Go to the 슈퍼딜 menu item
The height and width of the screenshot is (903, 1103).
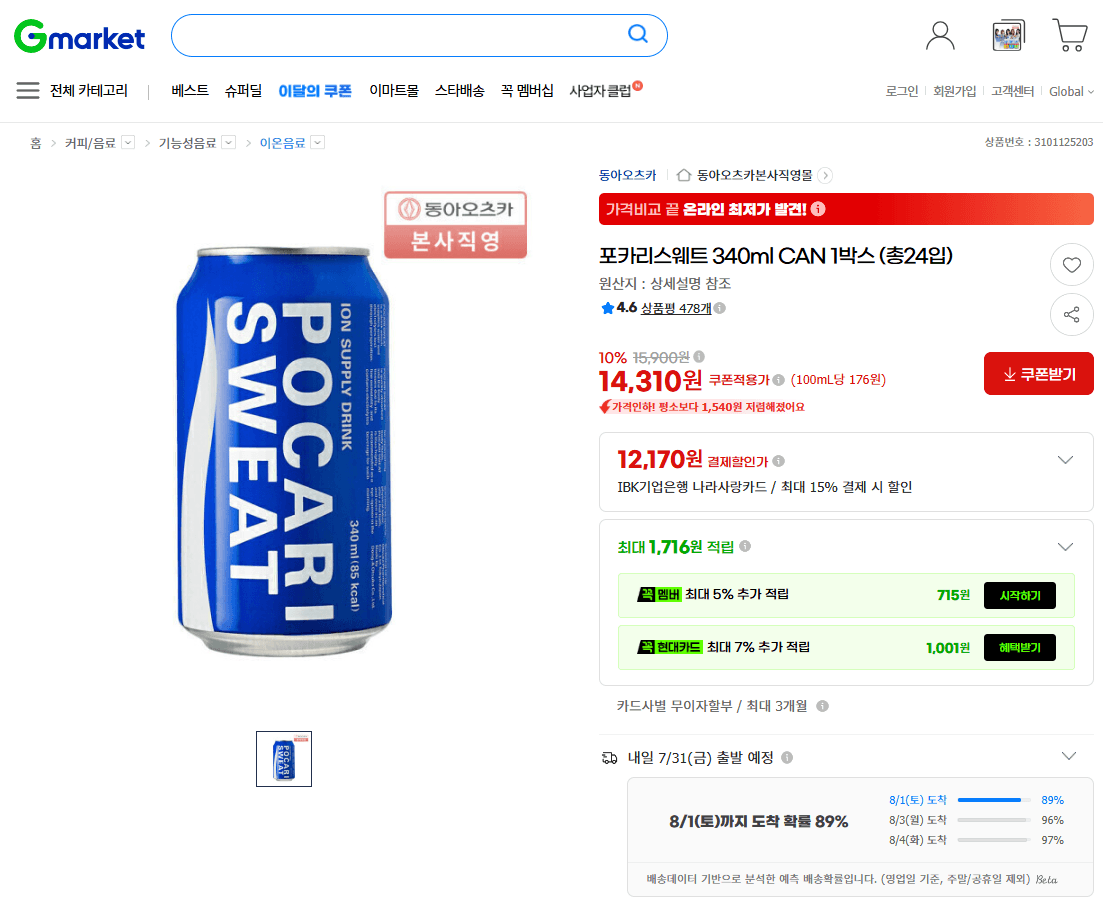[243, 91]
